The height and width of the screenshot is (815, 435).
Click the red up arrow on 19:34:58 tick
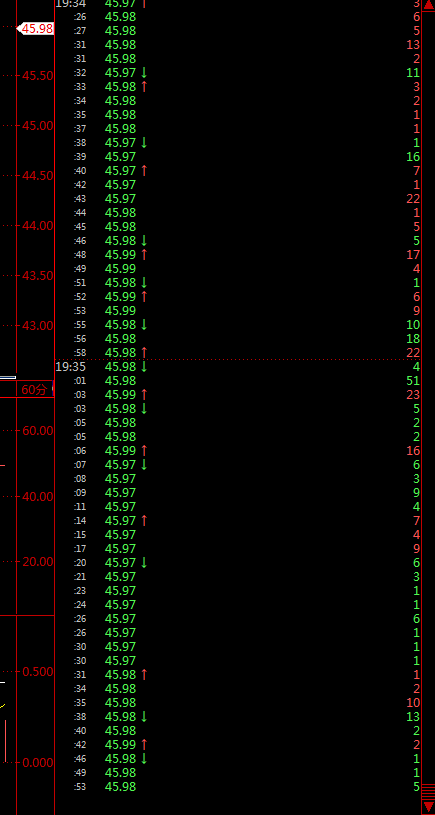click(x=144, y=353)
